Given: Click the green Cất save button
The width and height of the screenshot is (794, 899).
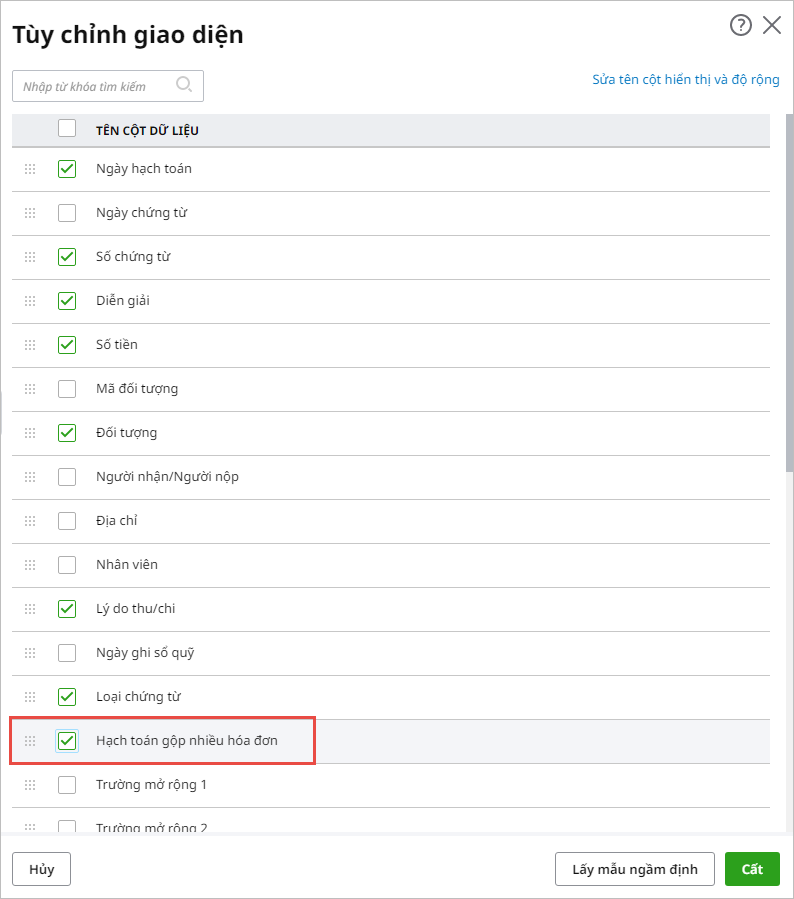Looking at the screenshot, I should [752, 869].
